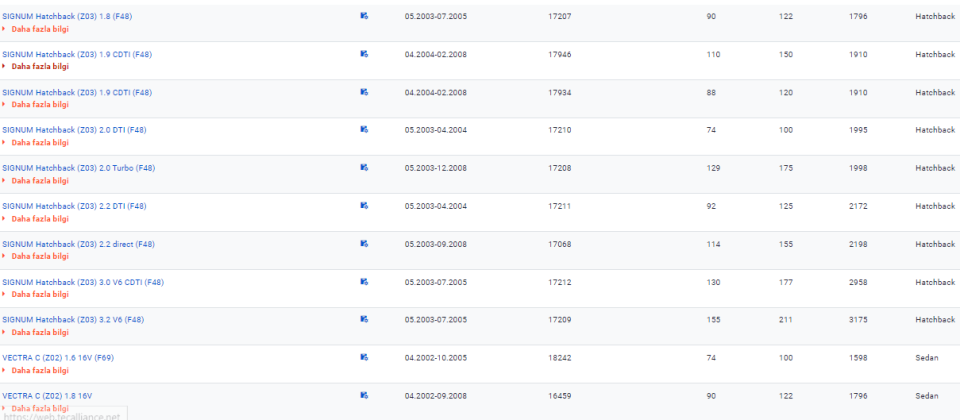Click engine capacity value '3175'

tap(858, 320)
